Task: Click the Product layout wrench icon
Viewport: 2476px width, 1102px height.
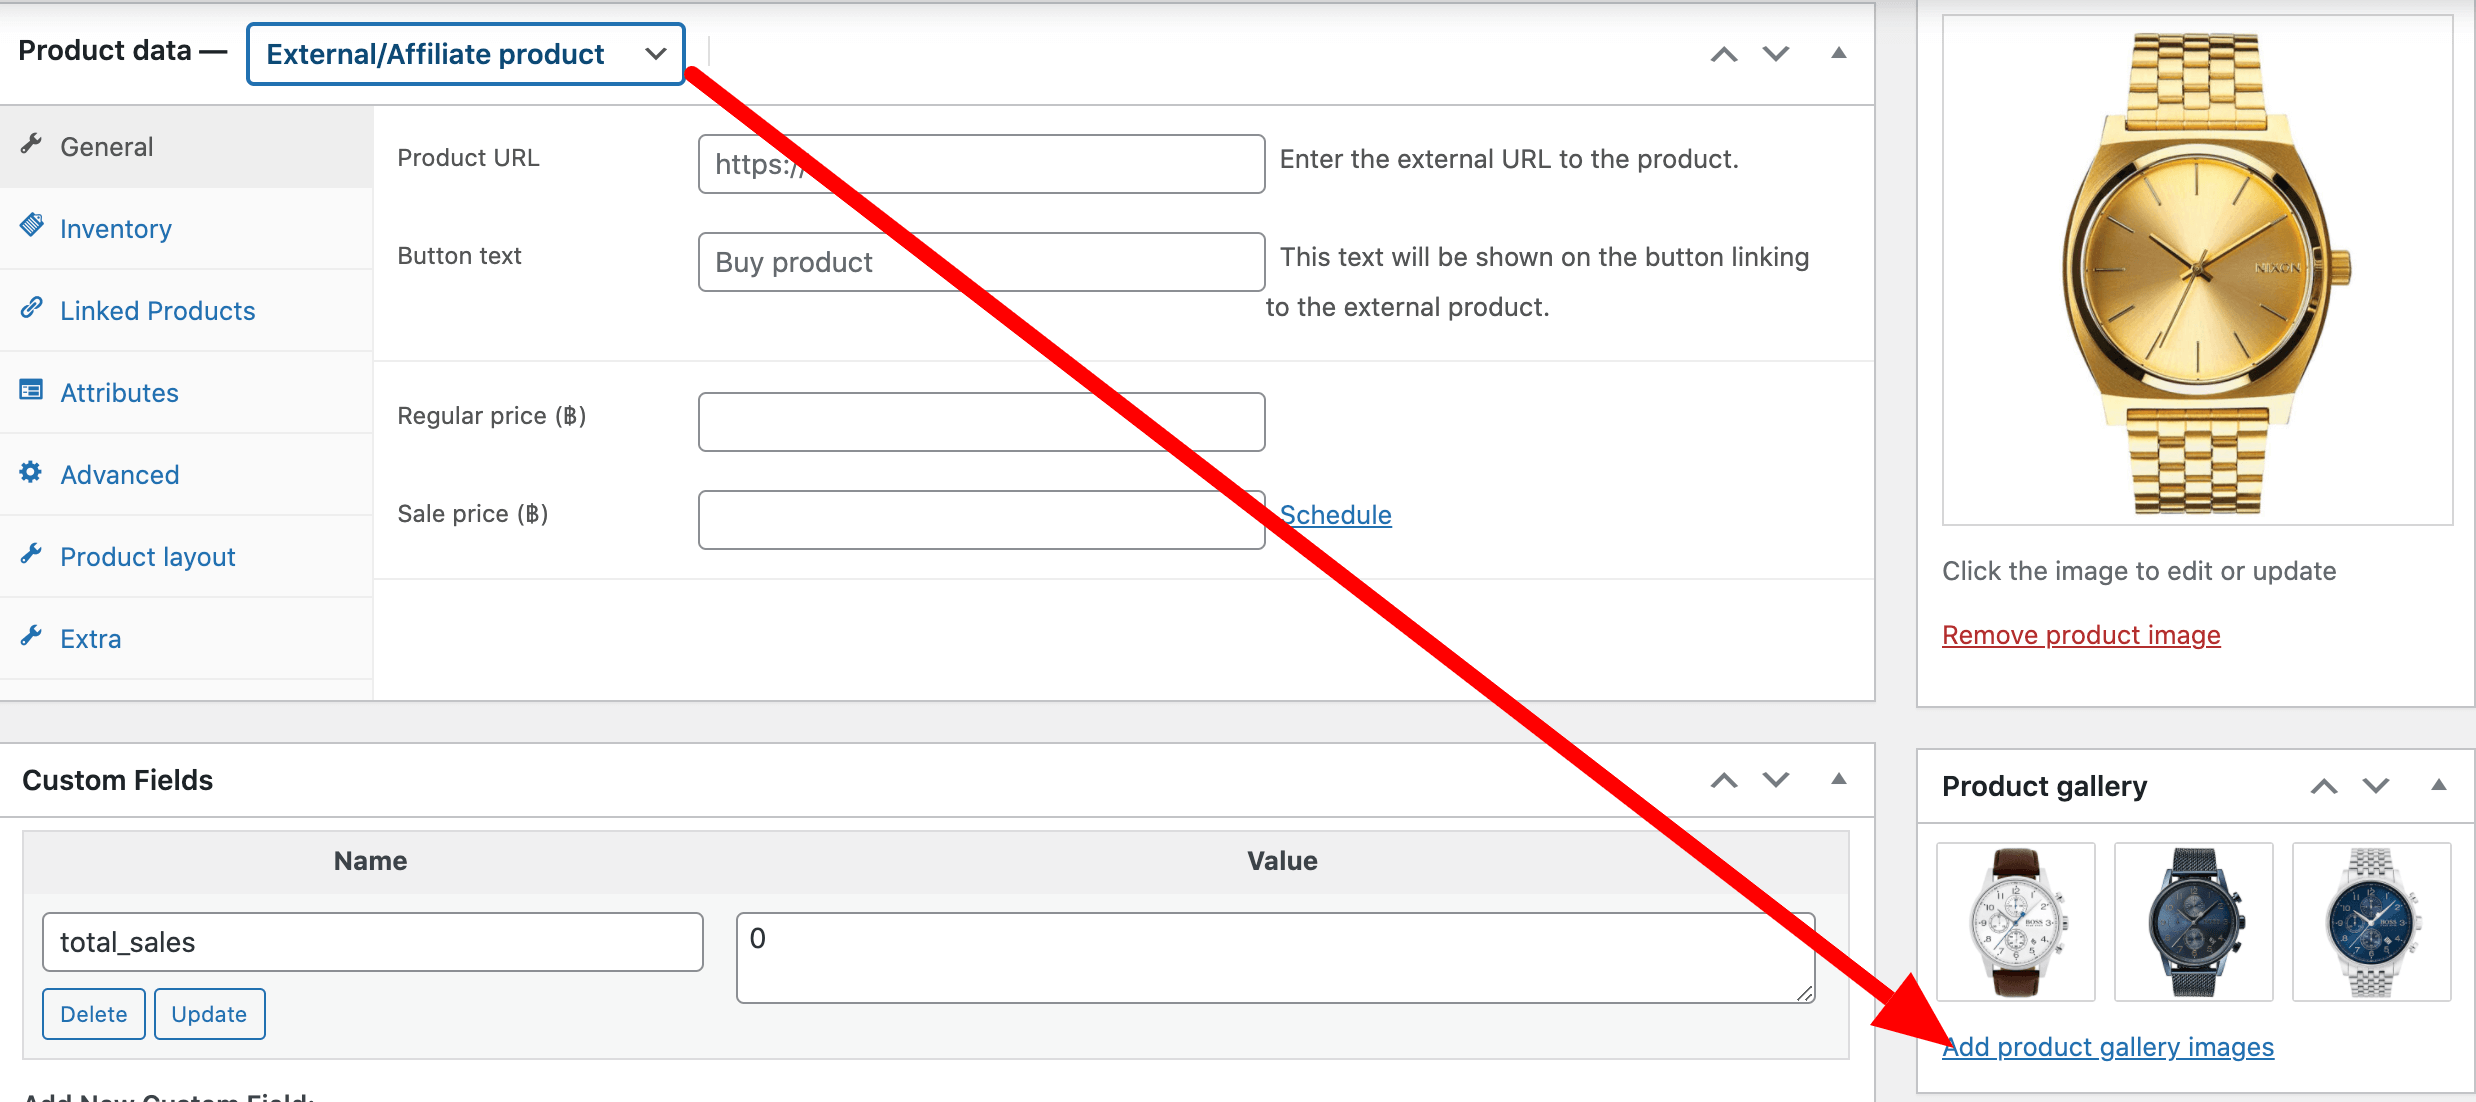Action: (x=31, y=555)
